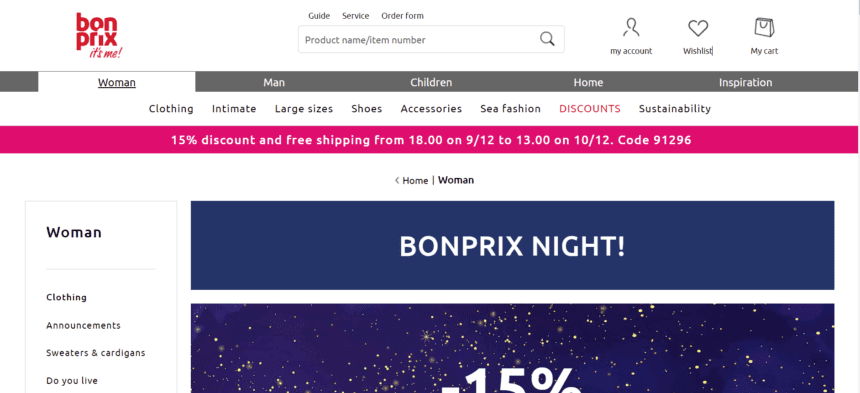Open the Home category tab
The height and width of the screenshot is (393, 860).
point(588,82)
